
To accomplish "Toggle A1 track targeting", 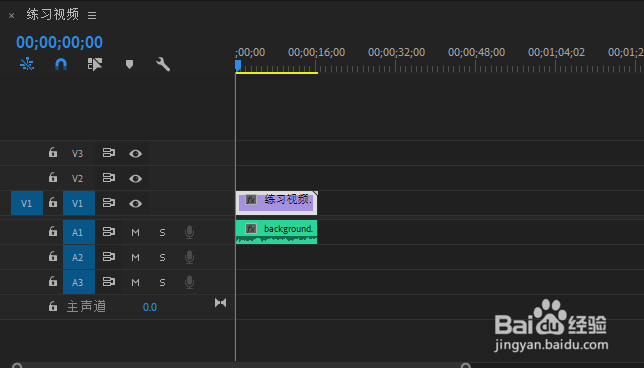I will click(78, 232).
